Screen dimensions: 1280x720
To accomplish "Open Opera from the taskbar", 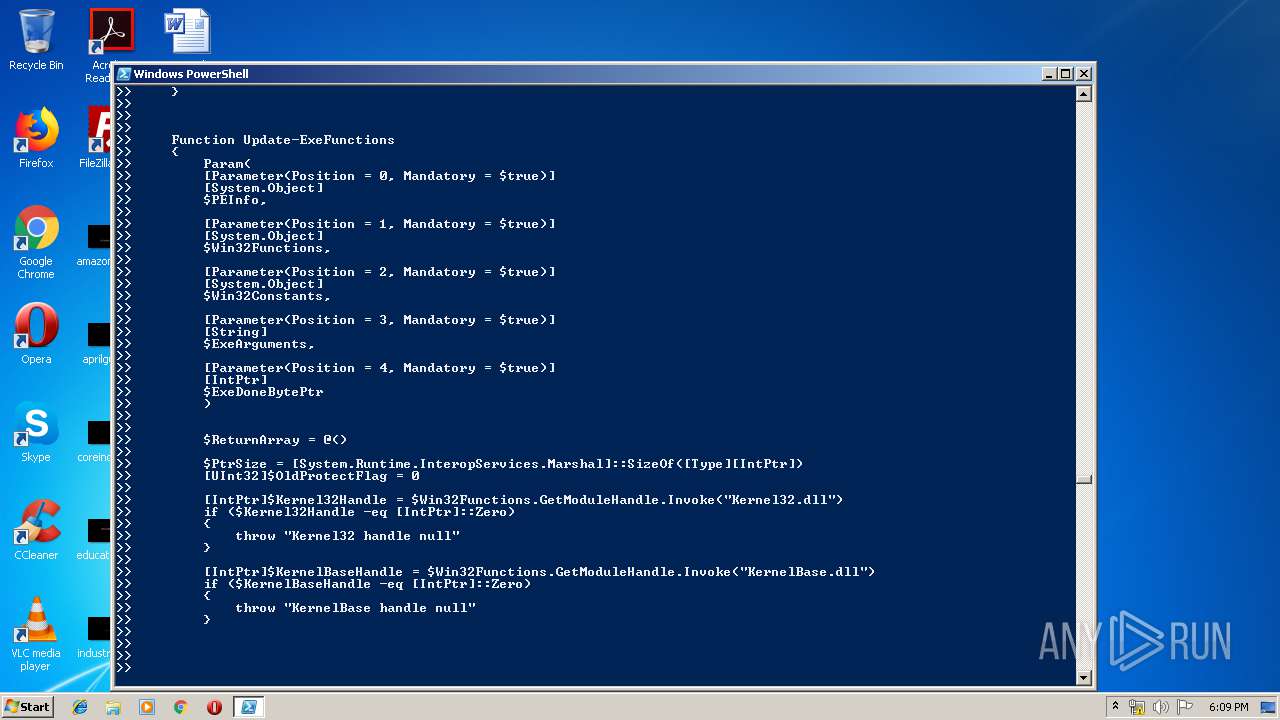I will pos(214,707).
